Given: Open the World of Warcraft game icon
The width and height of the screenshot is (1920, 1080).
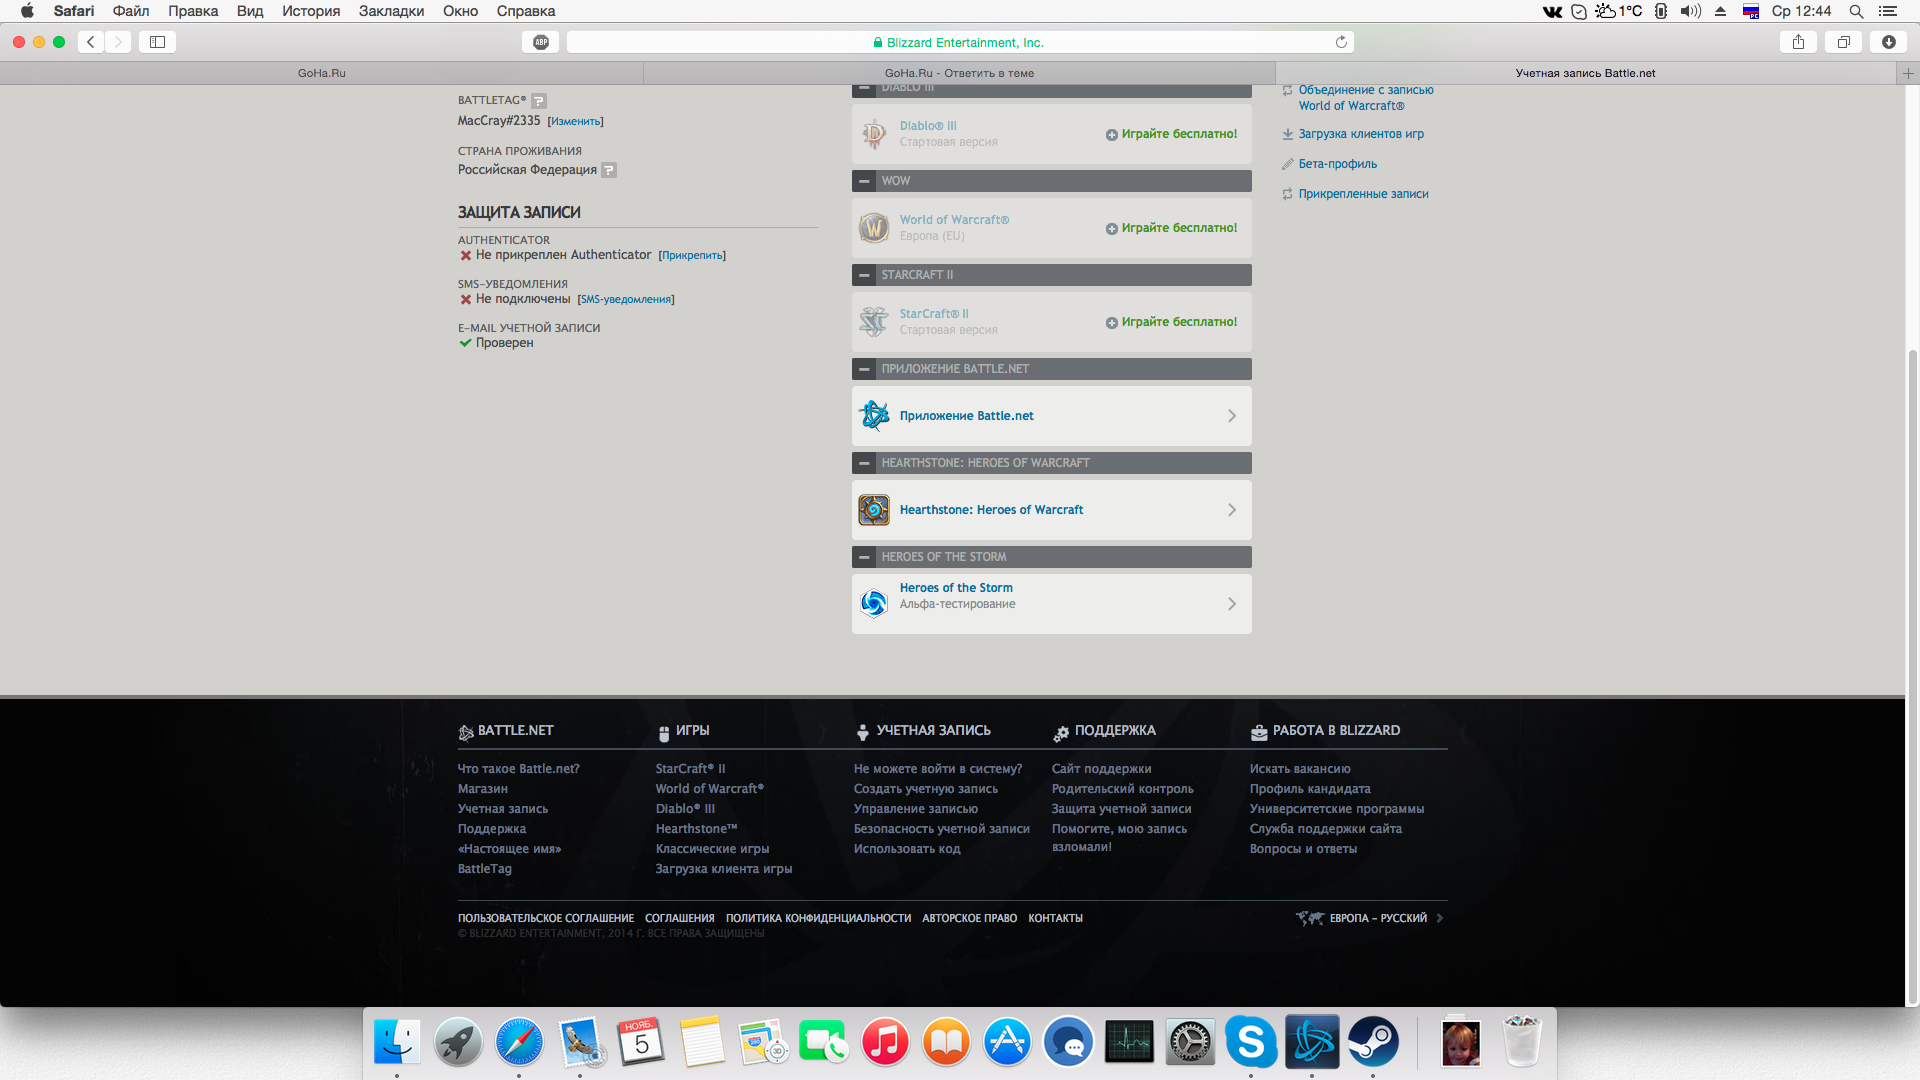Looking at the screenshot, I should pos(874,228).
